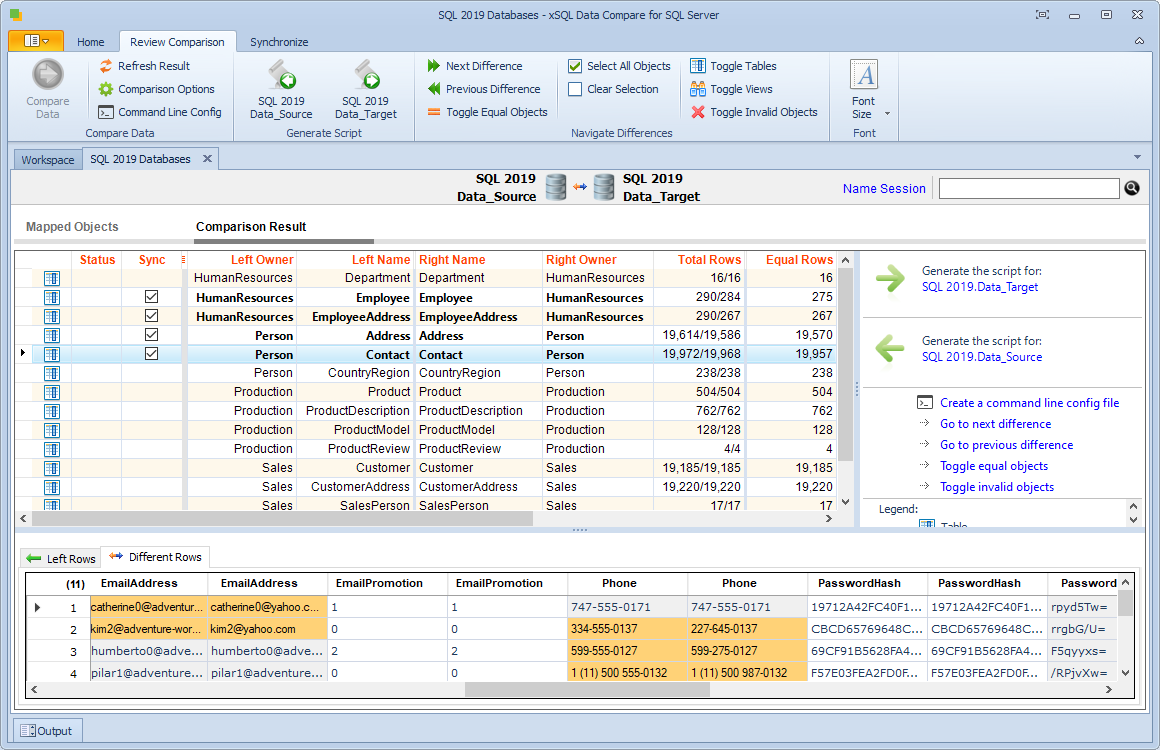Screen dimensions: 1160x750
Task: Open the application menu dropdown button
Action: [x=36, y=41]
